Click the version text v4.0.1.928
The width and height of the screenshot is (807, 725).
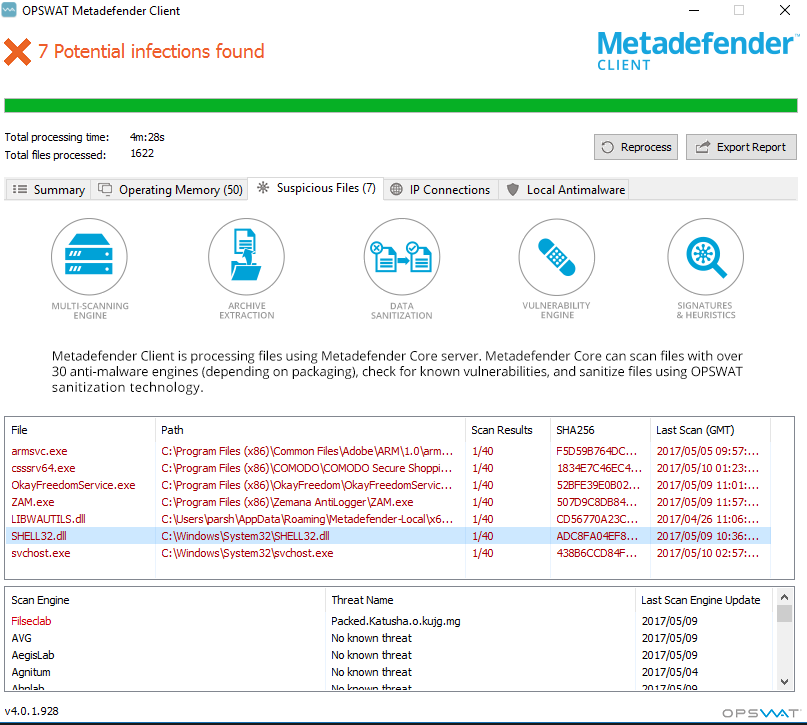point(32,711)
